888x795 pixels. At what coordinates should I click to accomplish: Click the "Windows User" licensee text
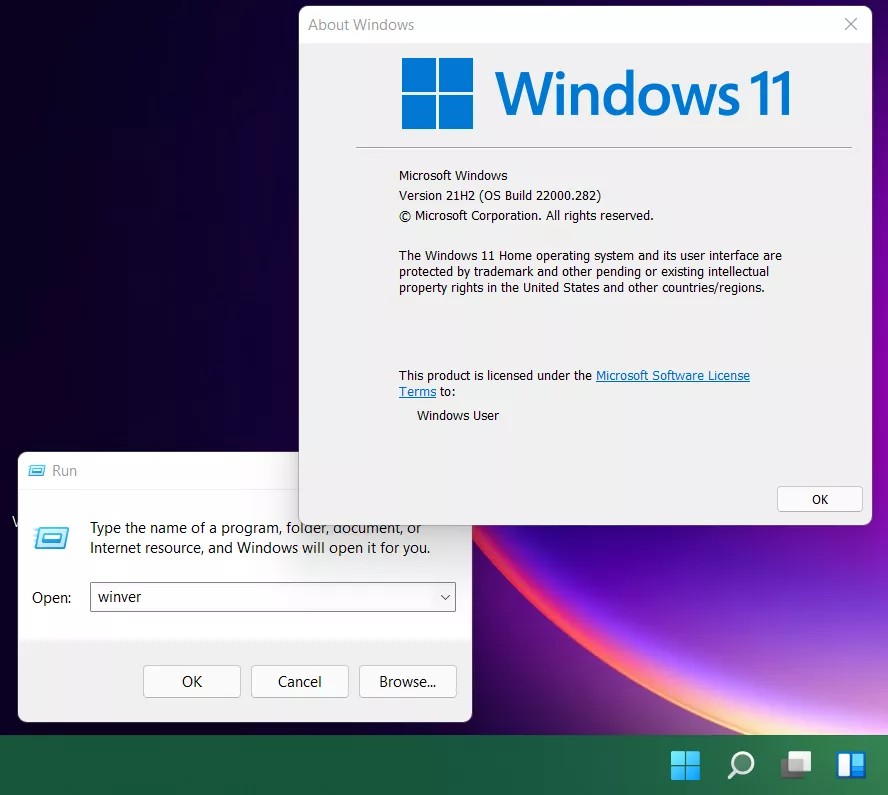pyautogui.click(x=458, y=416)
